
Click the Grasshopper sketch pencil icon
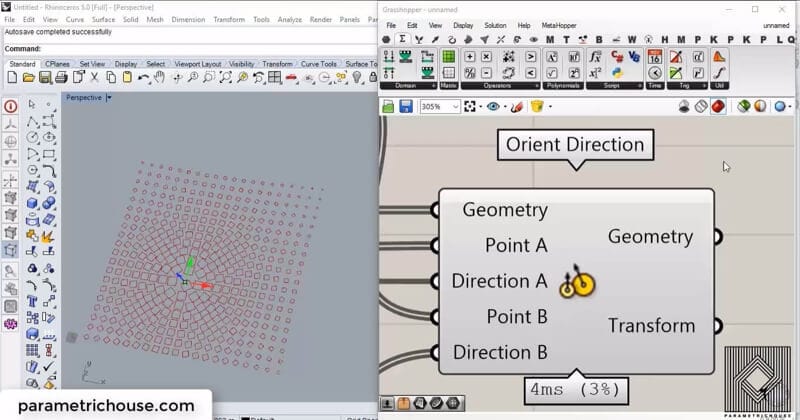pyautogui.click(x=517, y=106)
